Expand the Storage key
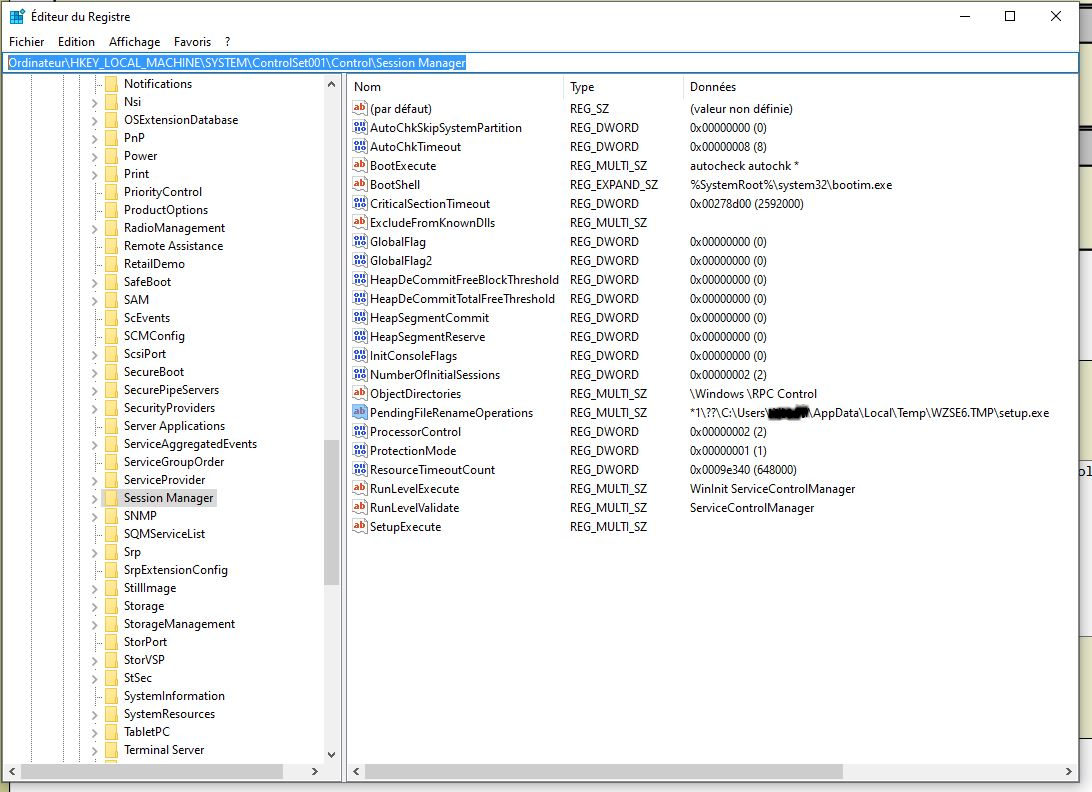 [x=95, y=606]
